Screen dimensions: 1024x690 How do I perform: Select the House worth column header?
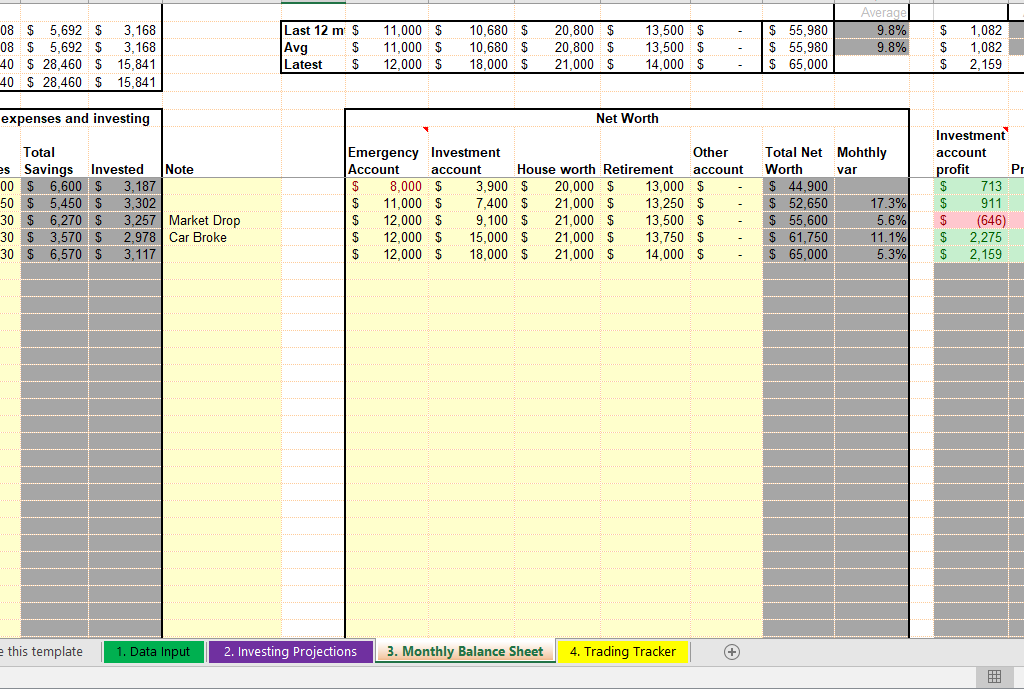pyautogui.click(x=556, y=169)
